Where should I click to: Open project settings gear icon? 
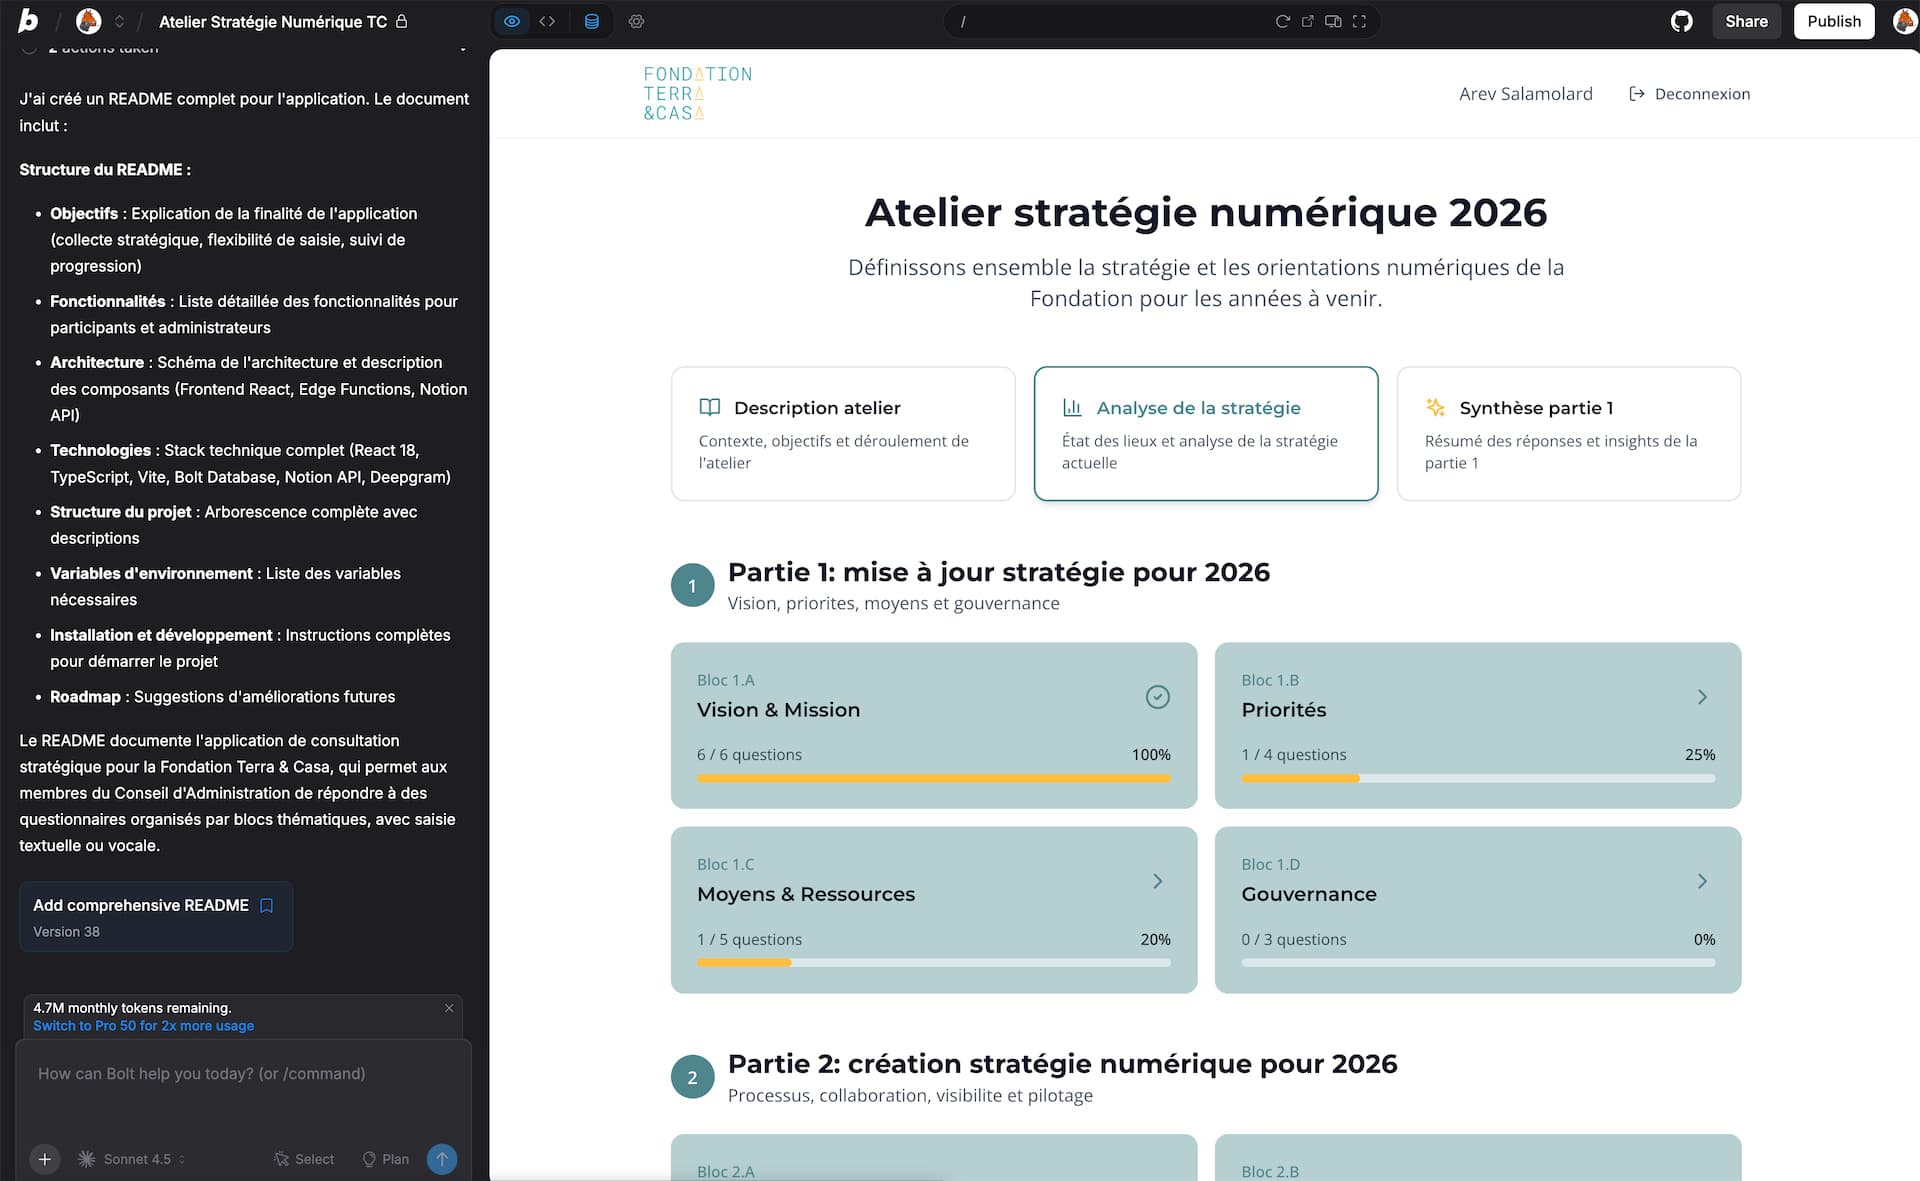coord(636,21)
